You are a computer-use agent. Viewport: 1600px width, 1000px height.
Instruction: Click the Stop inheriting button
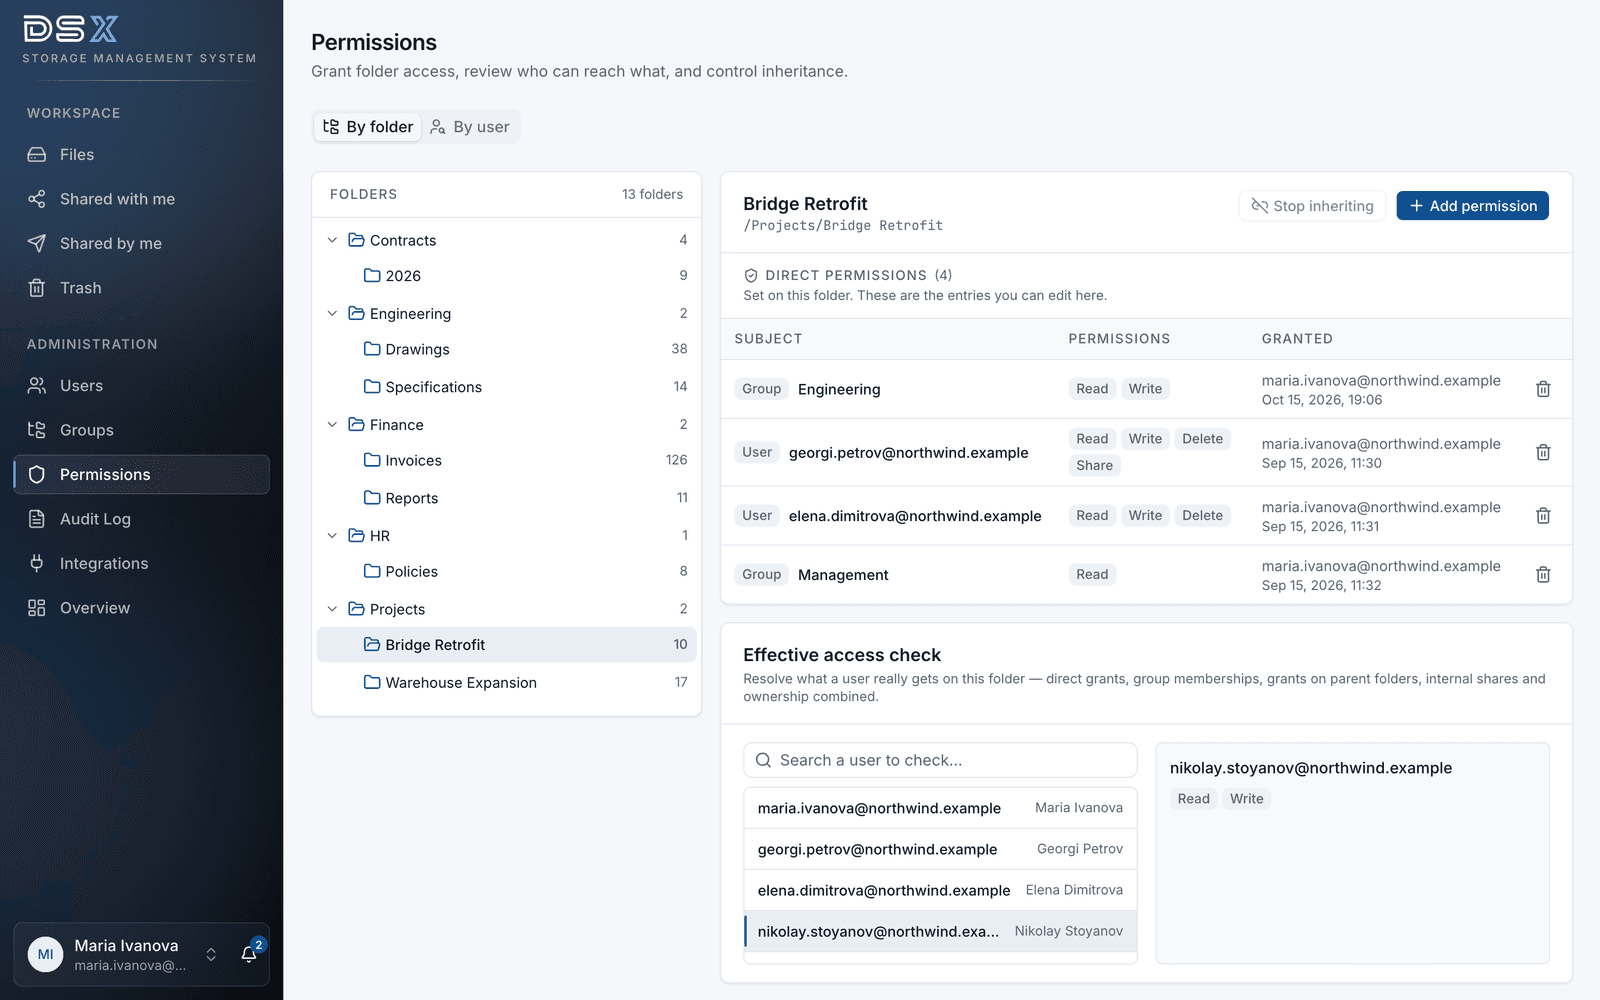coord(1313,206)
